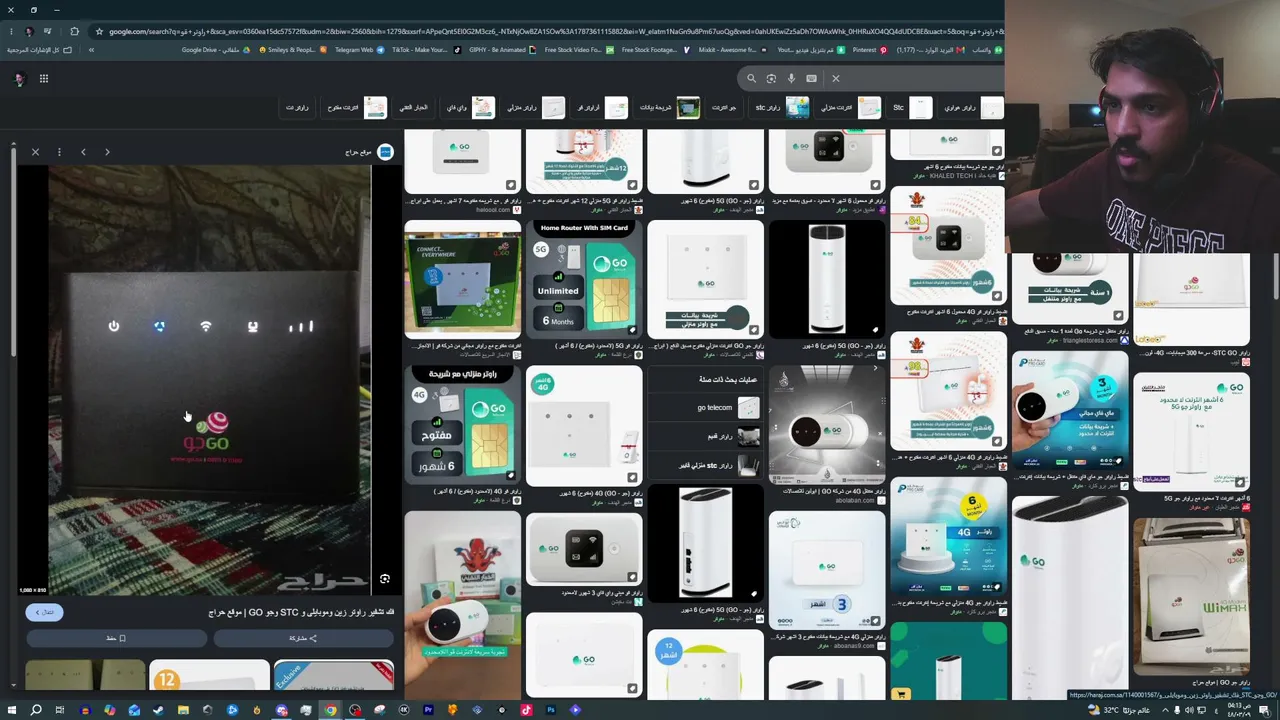Expand the hidden bookmarks chevron
This screenshot has height=720, width=1280.
[91, 50]
